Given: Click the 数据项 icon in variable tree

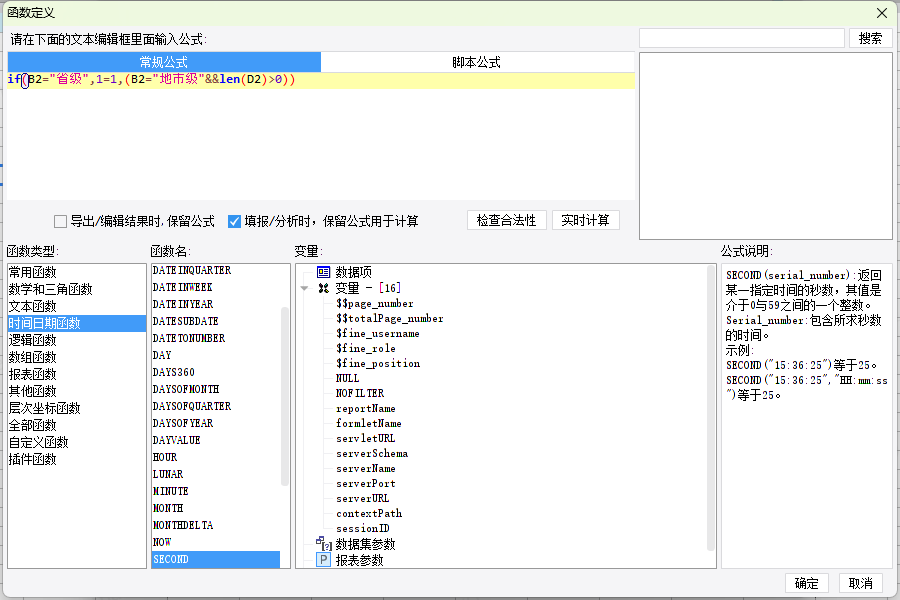Looking at the screenshot, I should tap(324, 272).
